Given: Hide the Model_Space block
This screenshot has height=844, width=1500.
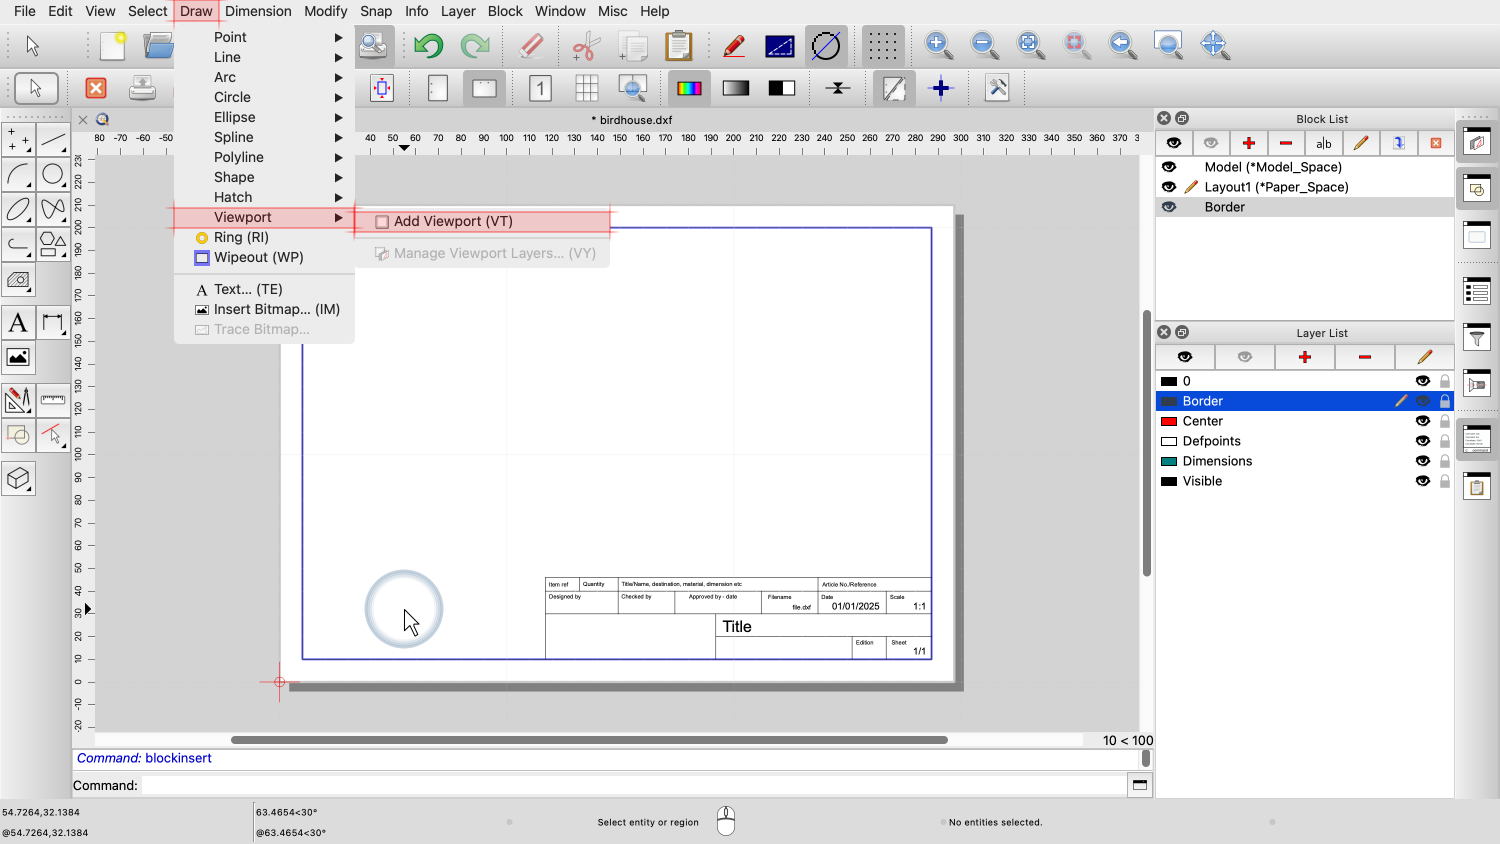Looking at the screenshot, I should pyautogui.click(x=1169, y=167).
